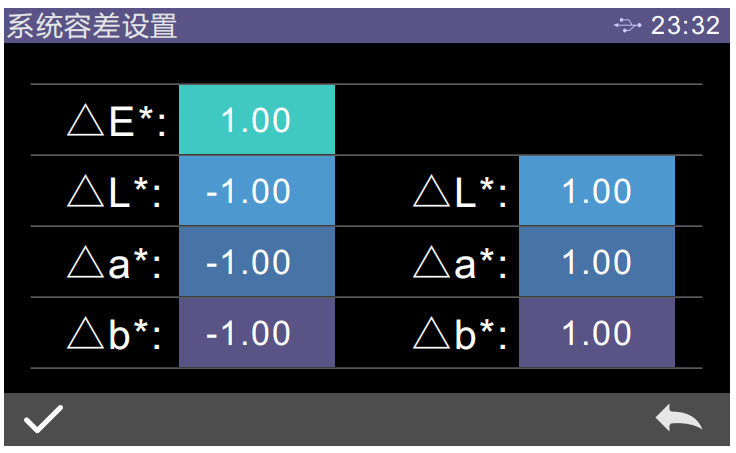Click the ΔE* row label
The width and height of the screenshot is (736, 453).
click(x=117, y=122)
